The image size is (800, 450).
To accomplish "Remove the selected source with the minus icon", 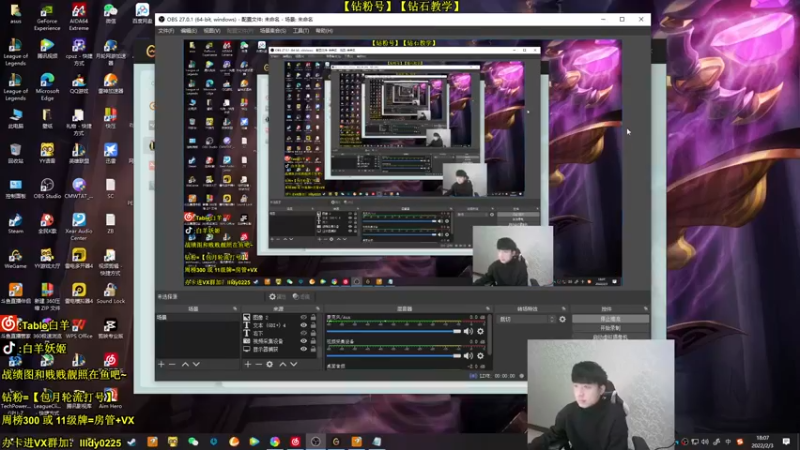I will coord(258,364).
